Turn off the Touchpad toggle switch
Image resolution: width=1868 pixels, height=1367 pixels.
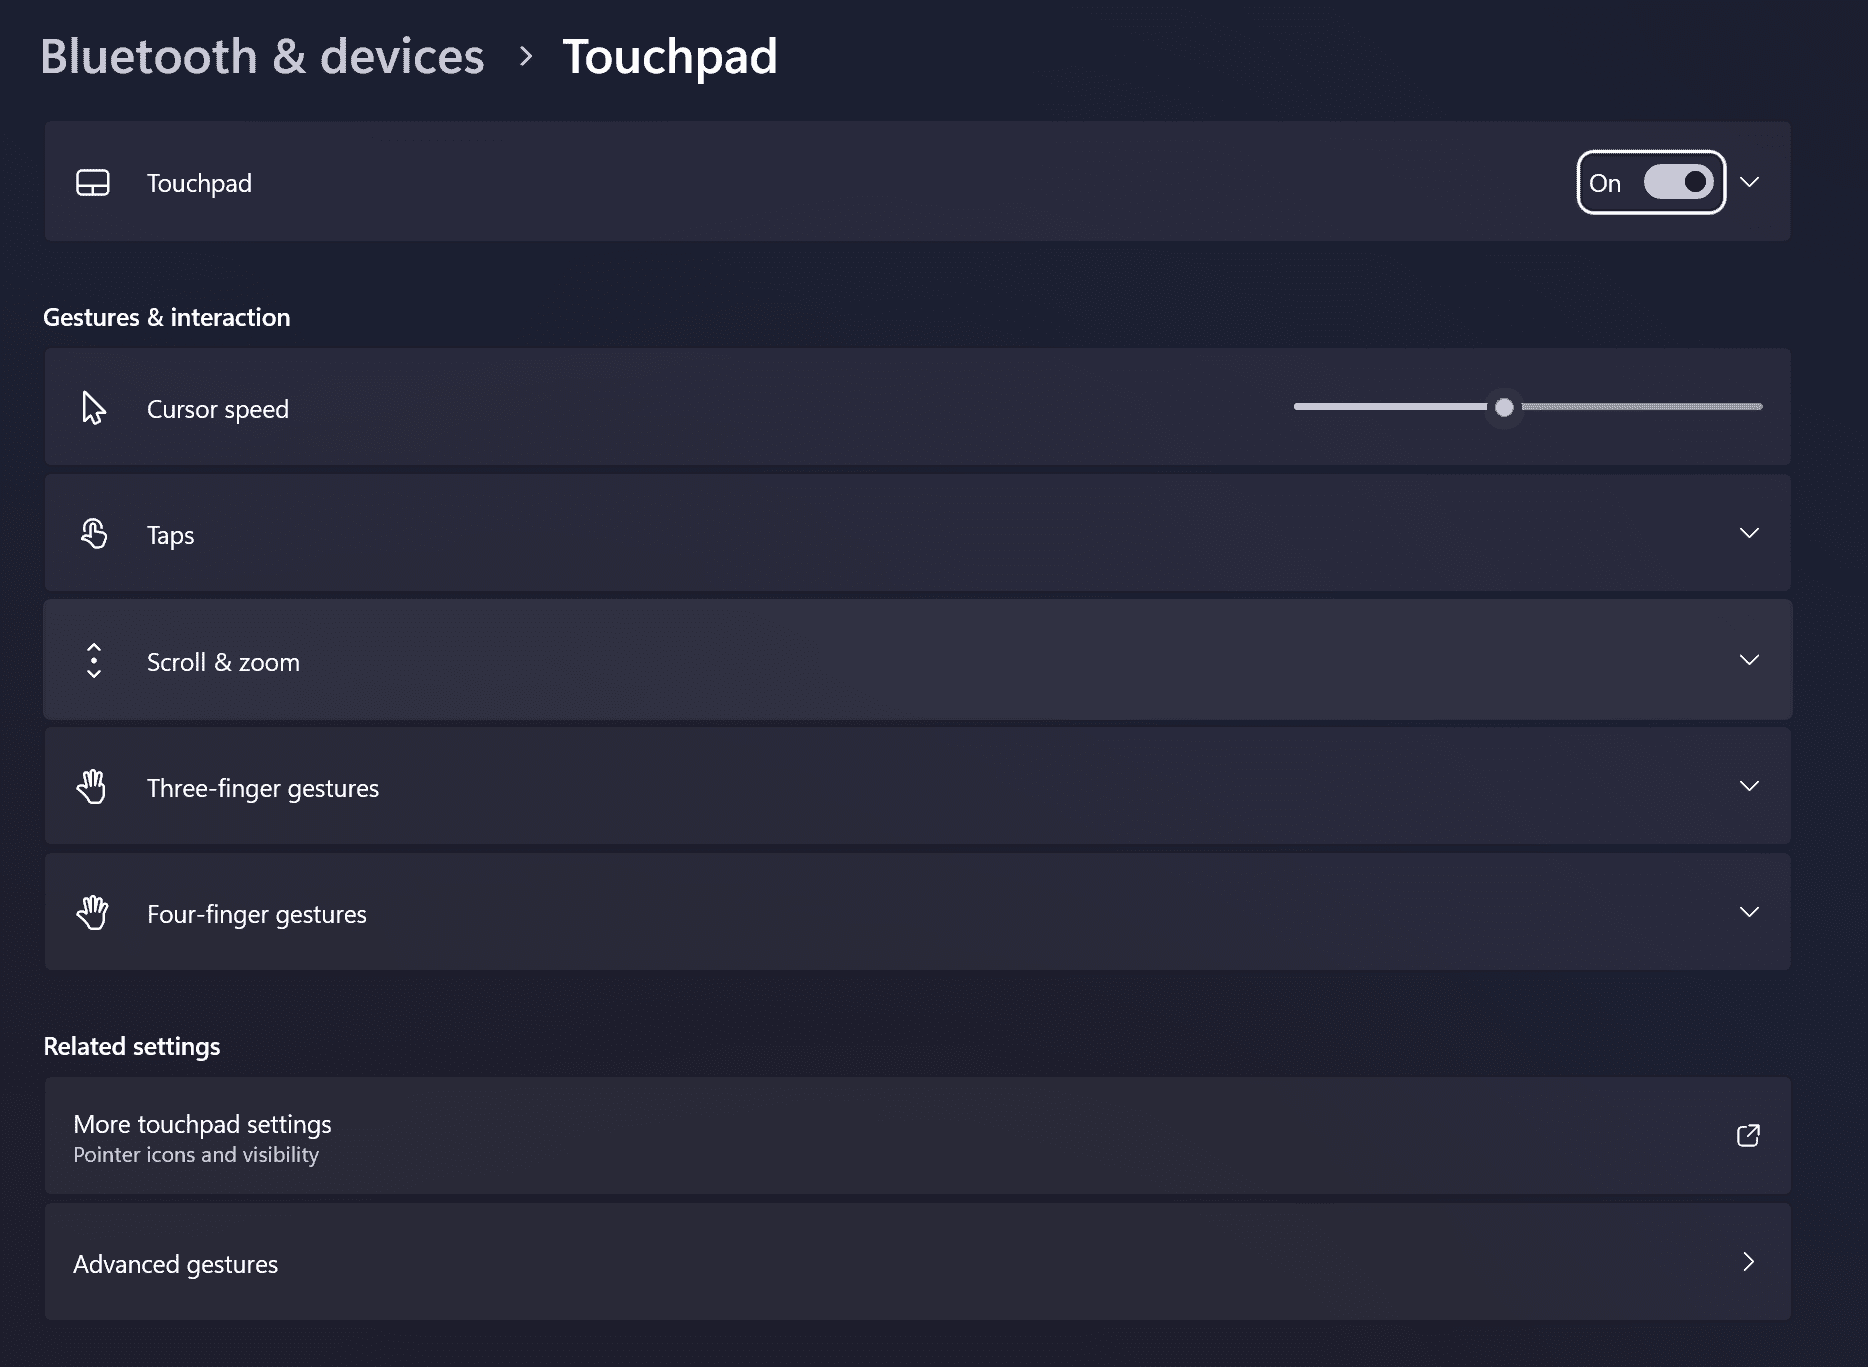[x=1678, y=182]
